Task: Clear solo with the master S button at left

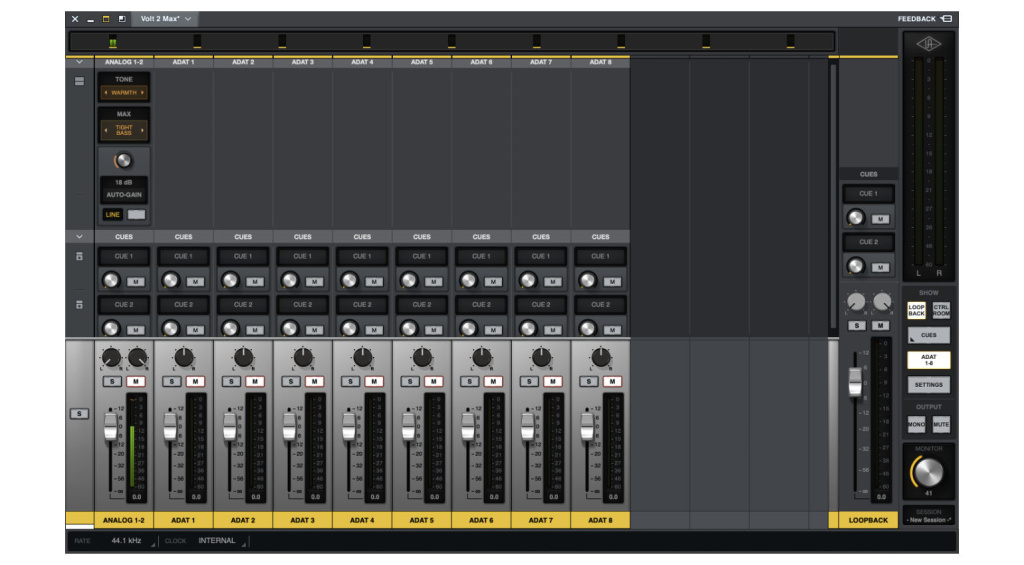Action: pyautogui.click(x=79, y=413)
